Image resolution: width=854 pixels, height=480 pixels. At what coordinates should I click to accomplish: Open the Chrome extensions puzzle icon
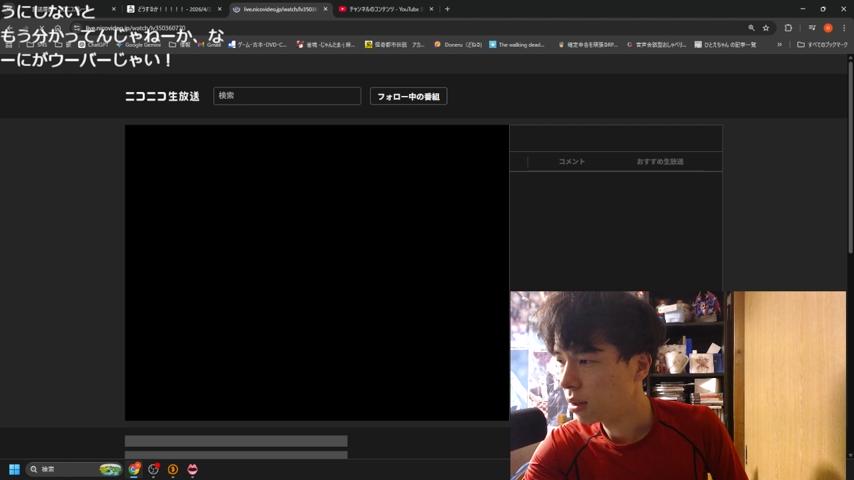coord(788,28)
